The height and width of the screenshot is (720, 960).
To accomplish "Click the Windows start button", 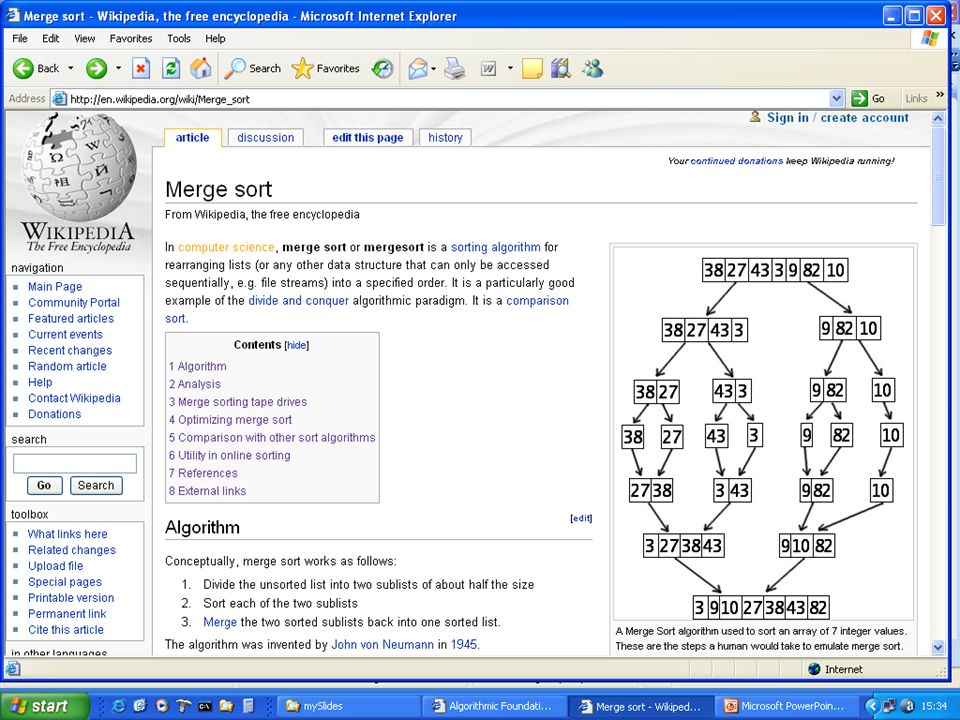I will click(x=43, y=706).
